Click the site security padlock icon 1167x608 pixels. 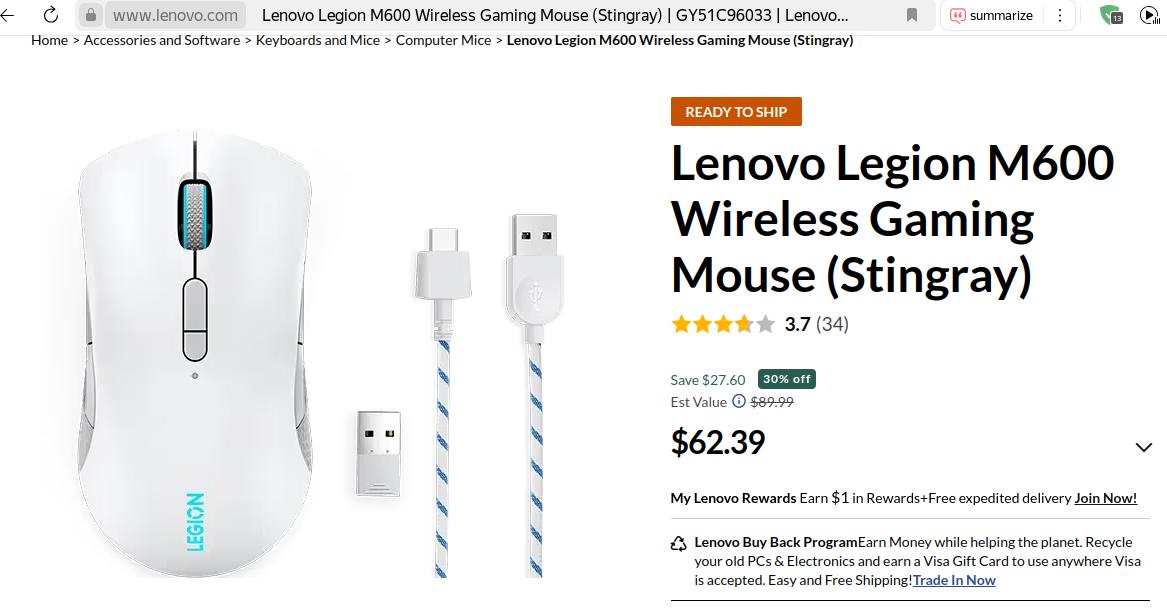(x=91, y=15)
